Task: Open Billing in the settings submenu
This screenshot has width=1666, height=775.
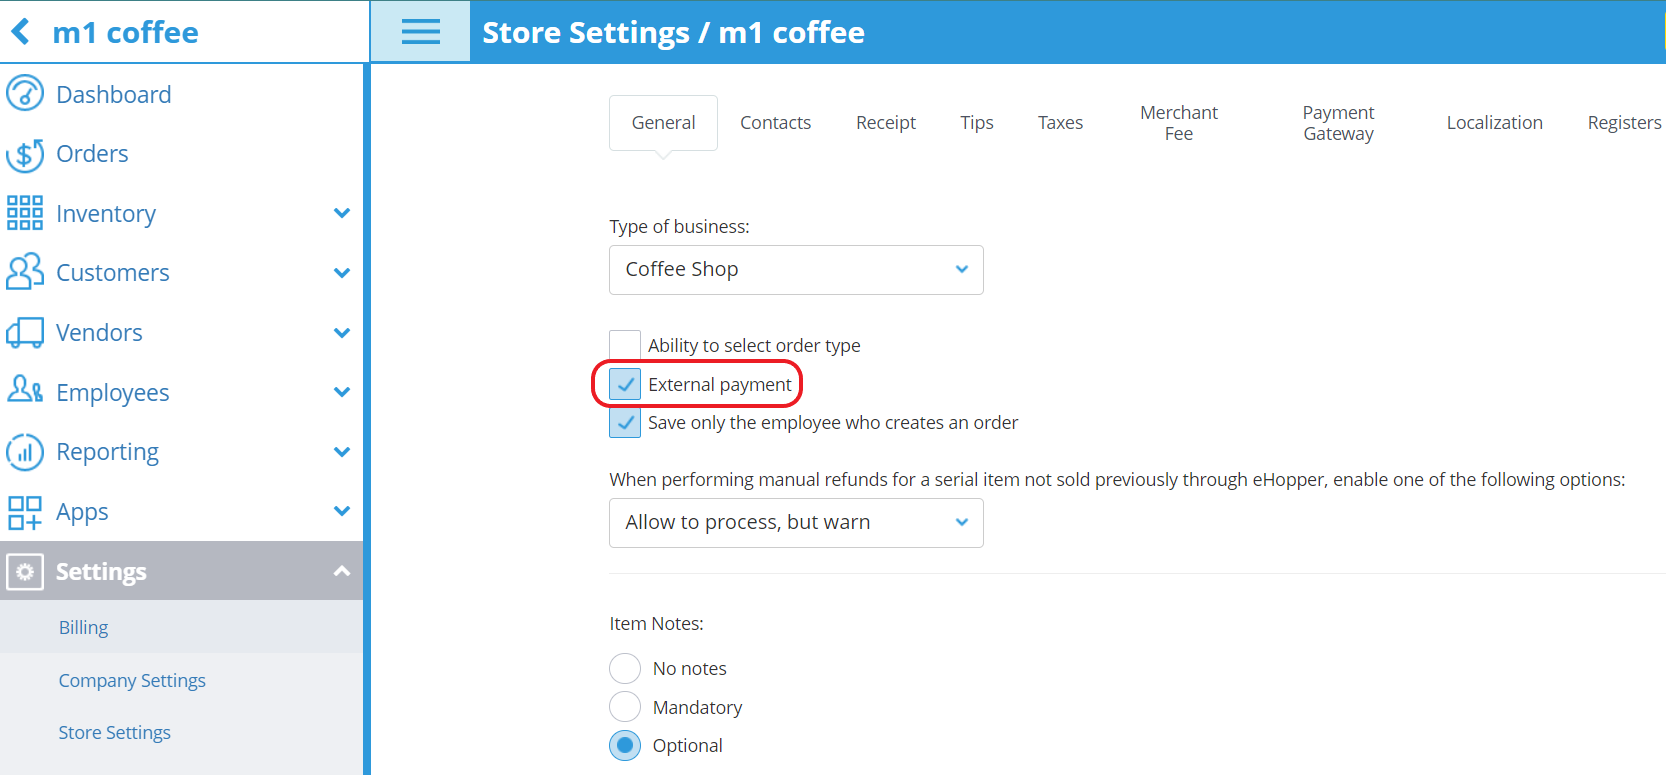Action: pyautogui.click(x=84, y=628)
